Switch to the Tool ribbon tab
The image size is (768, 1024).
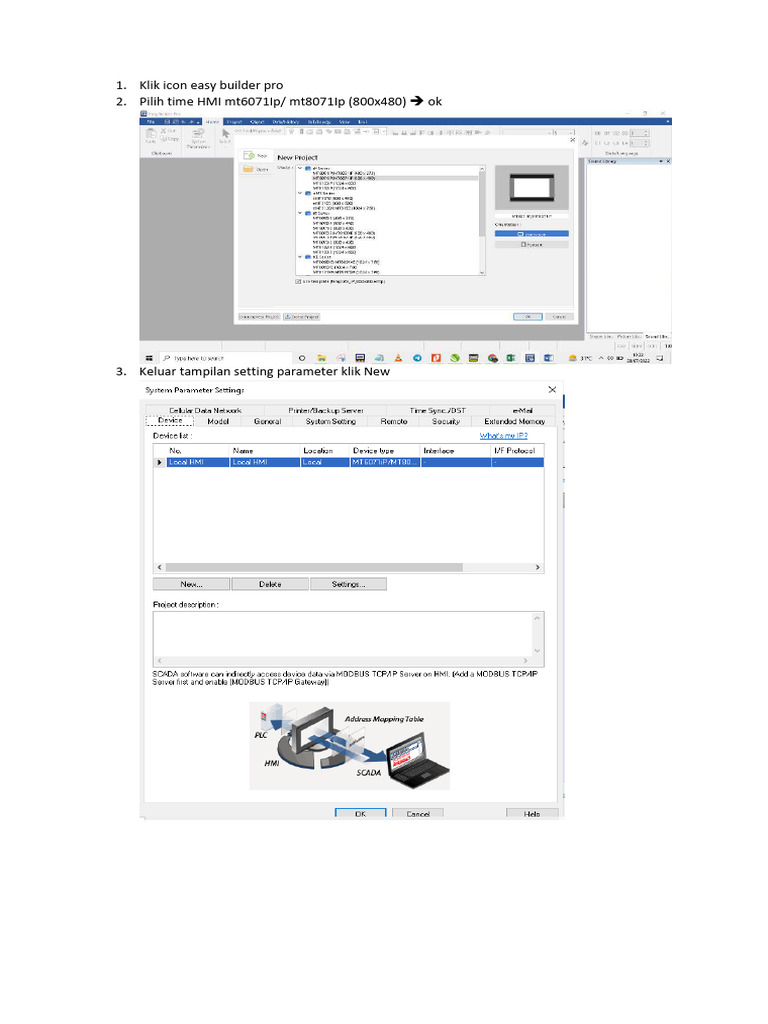(362, 121)
